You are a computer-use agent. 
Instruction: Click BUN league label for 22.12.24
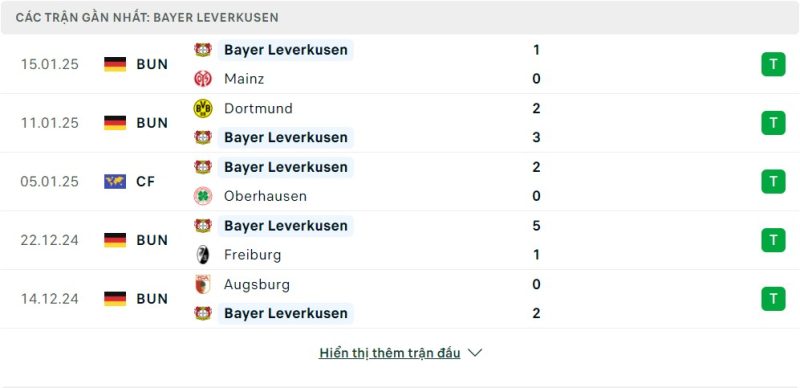152,240
